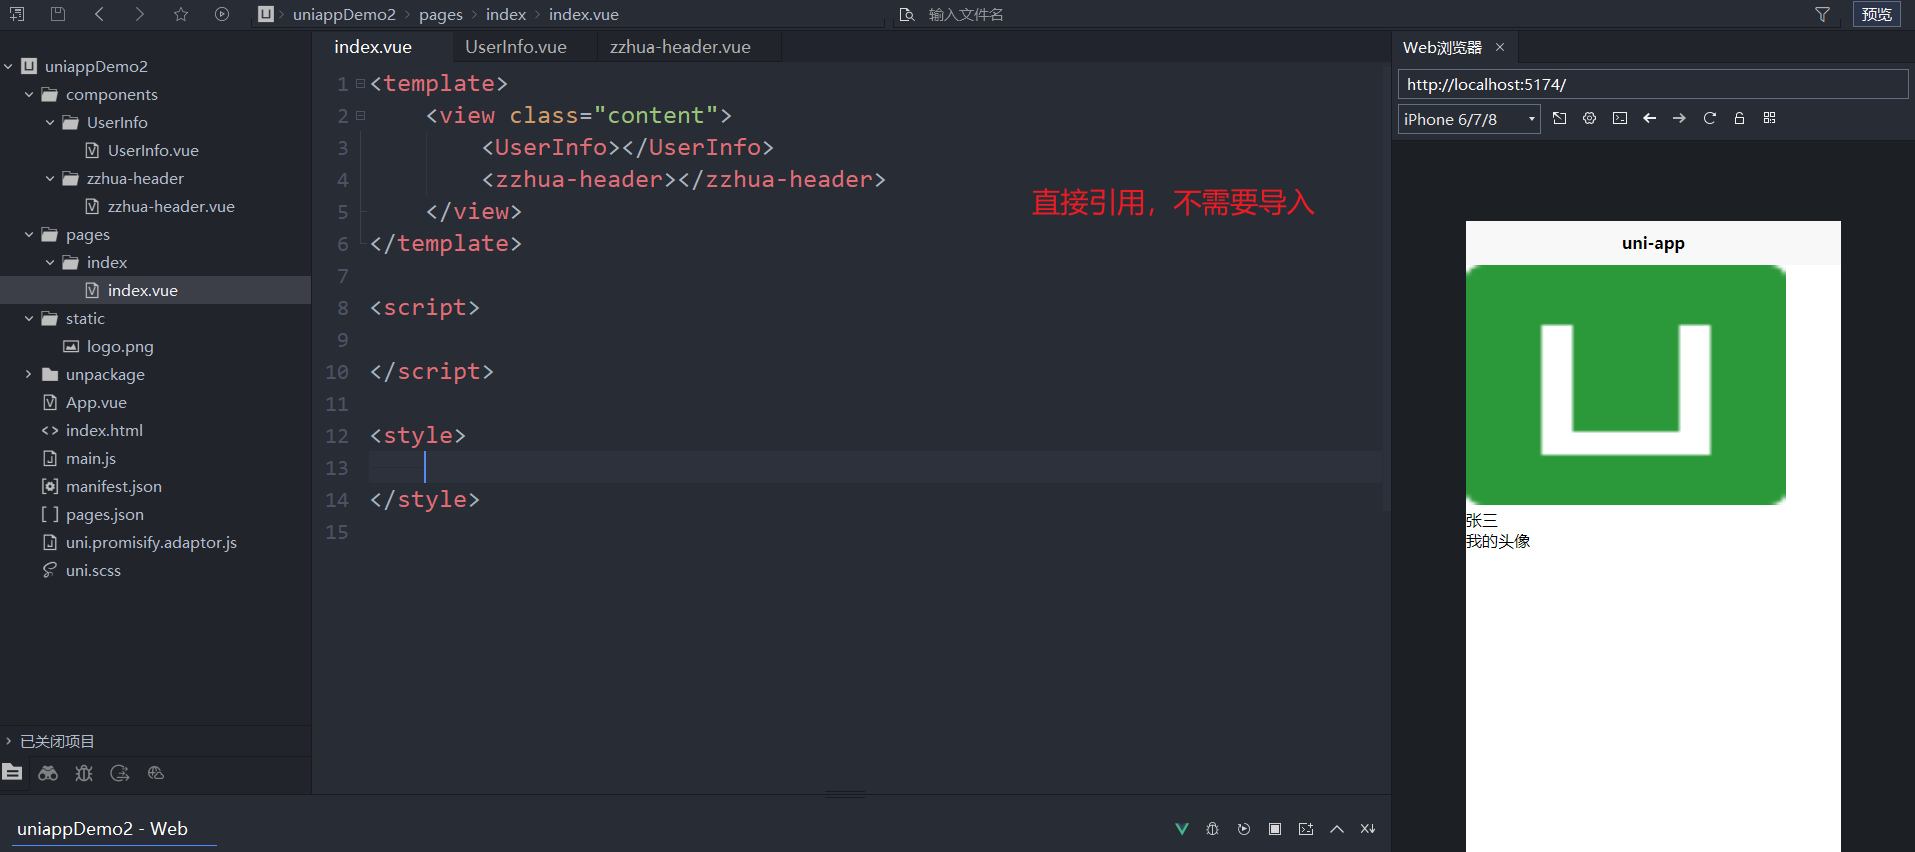Open pages.json in the project tree
The height and width of the screenshot is (852, 1915).
[105, 514]
